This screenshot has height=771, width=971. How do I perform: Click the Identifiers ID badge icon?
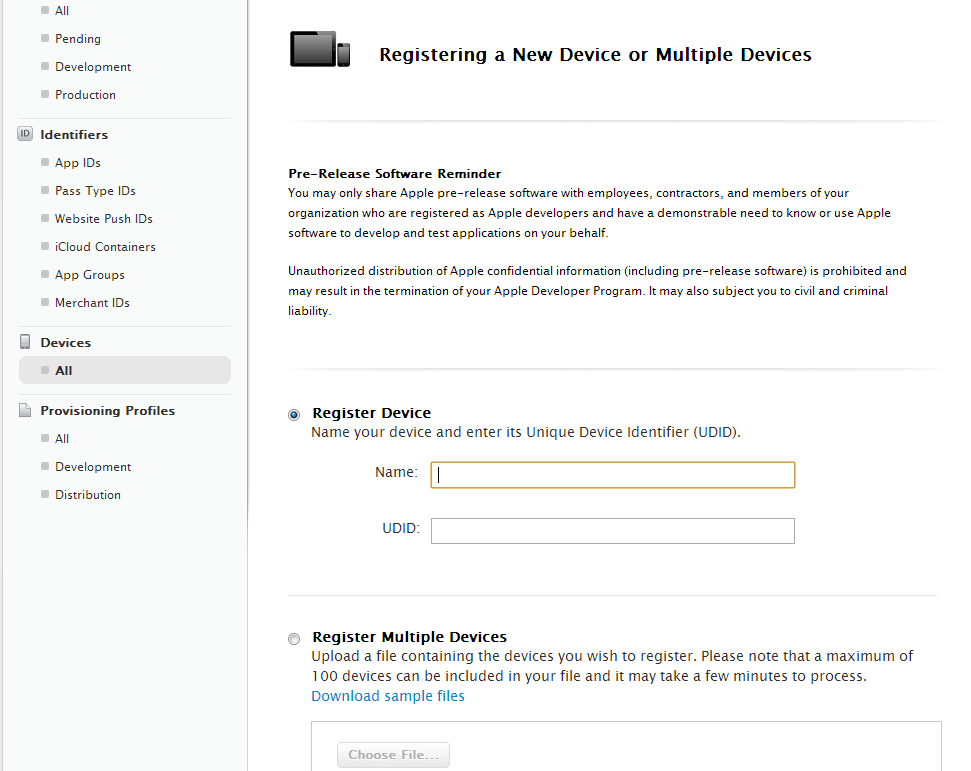coord(25,134)
